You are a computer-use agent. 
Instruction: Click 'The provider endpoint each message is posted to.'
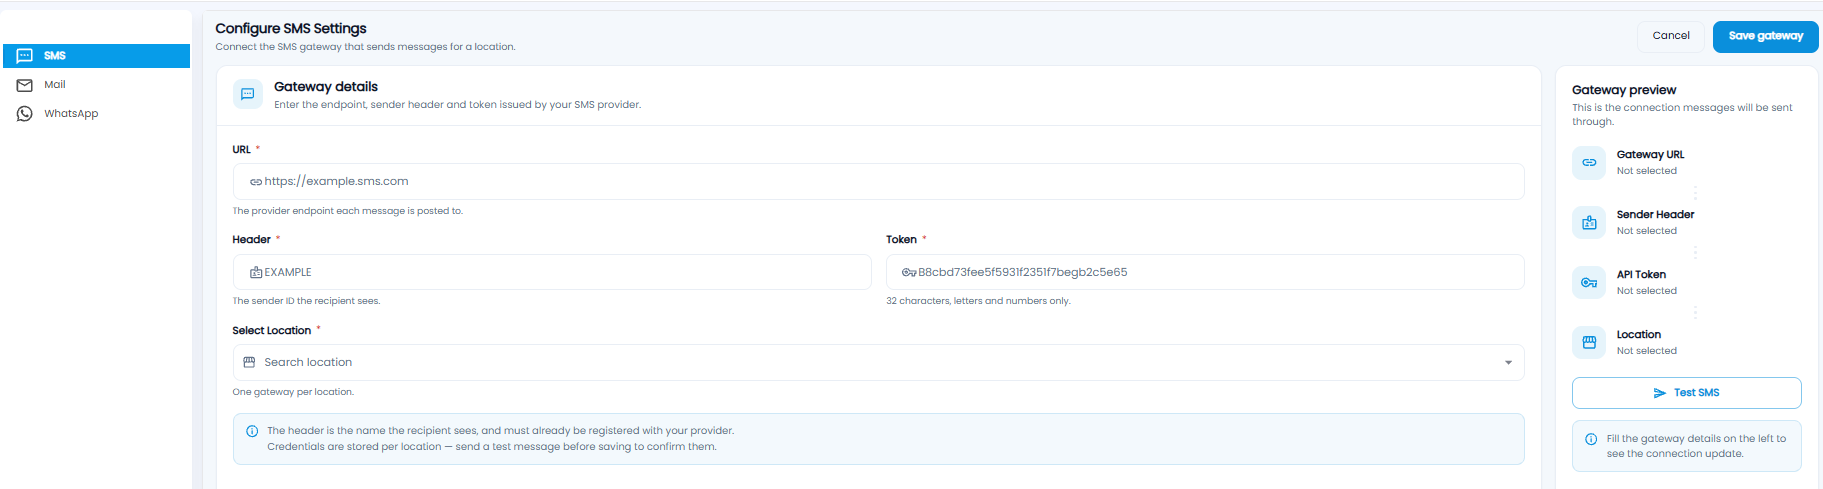(347, 211)
